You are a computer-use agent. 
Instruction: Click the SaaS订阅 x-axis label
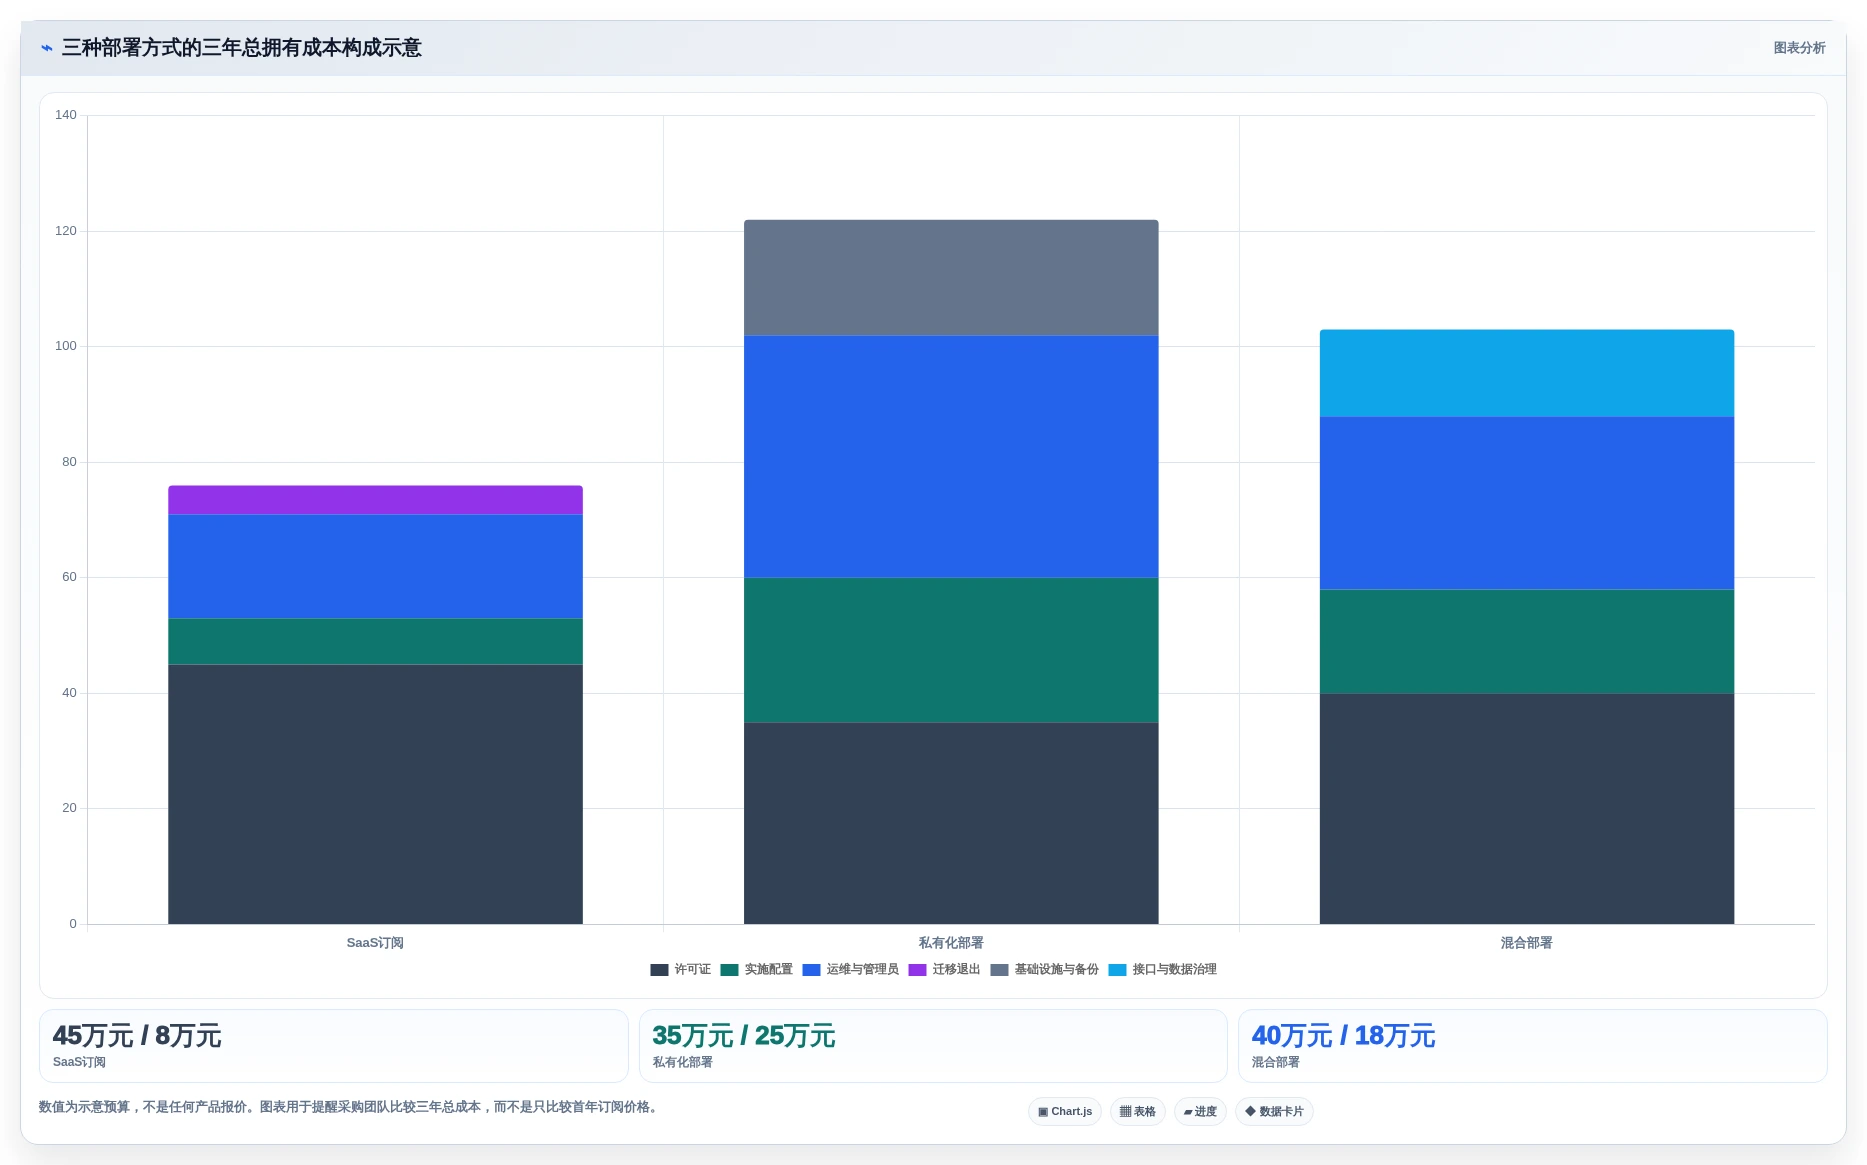375,943
